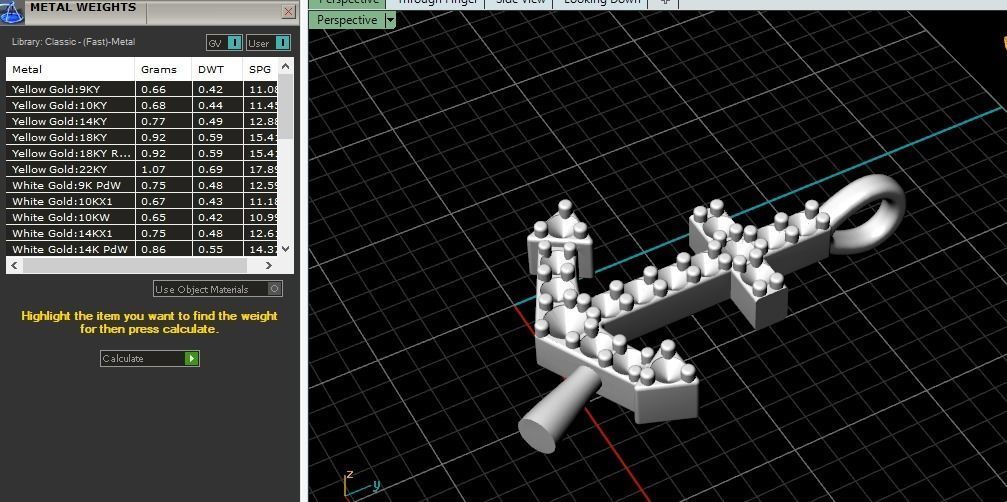Click the SPG column header
Image resolution: width=1007 pixels, height=502 pixels.
coord(261,69)
